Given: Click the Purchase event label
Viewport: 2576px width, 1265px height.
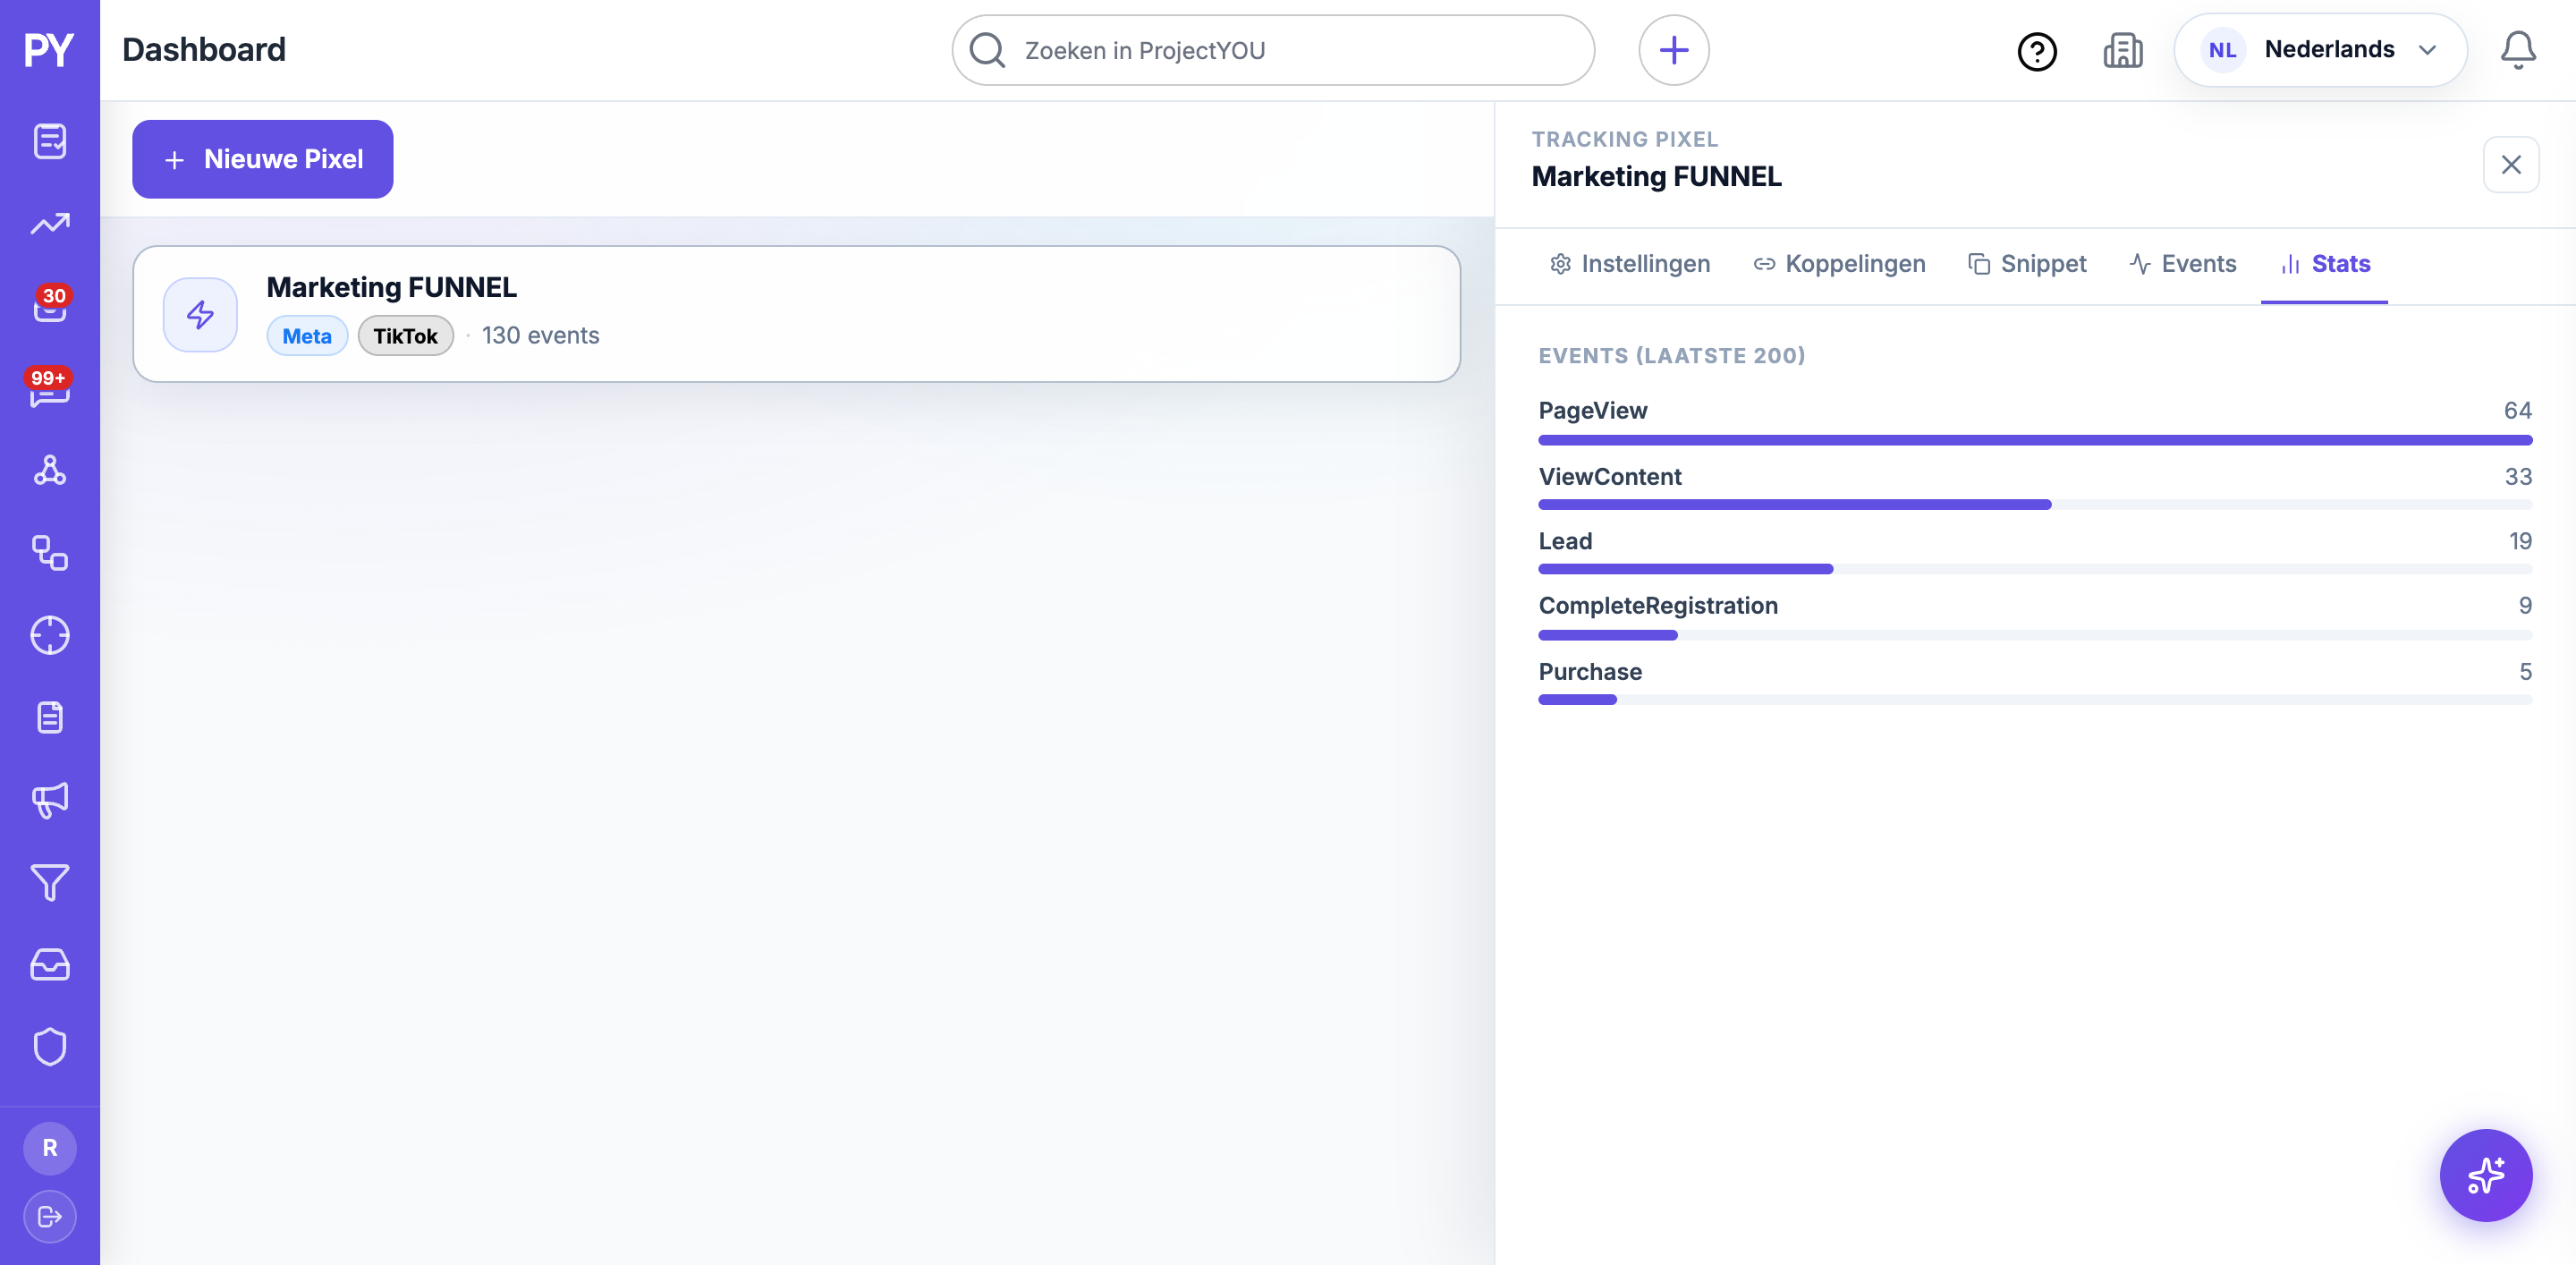Looking at the screenshot, I should click(x=1589, y=671).
